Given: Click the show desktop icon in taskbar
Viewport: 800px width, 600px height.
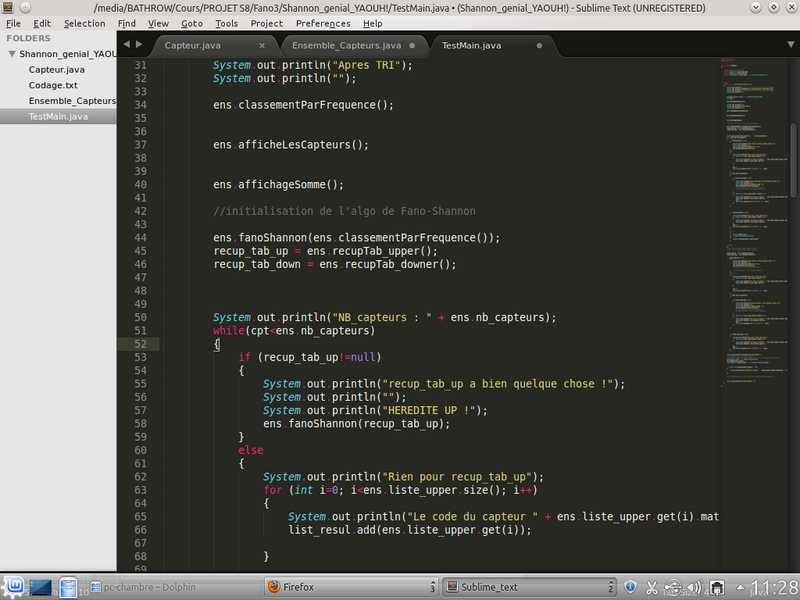Looking at the screenshot, I should point(41,587).
